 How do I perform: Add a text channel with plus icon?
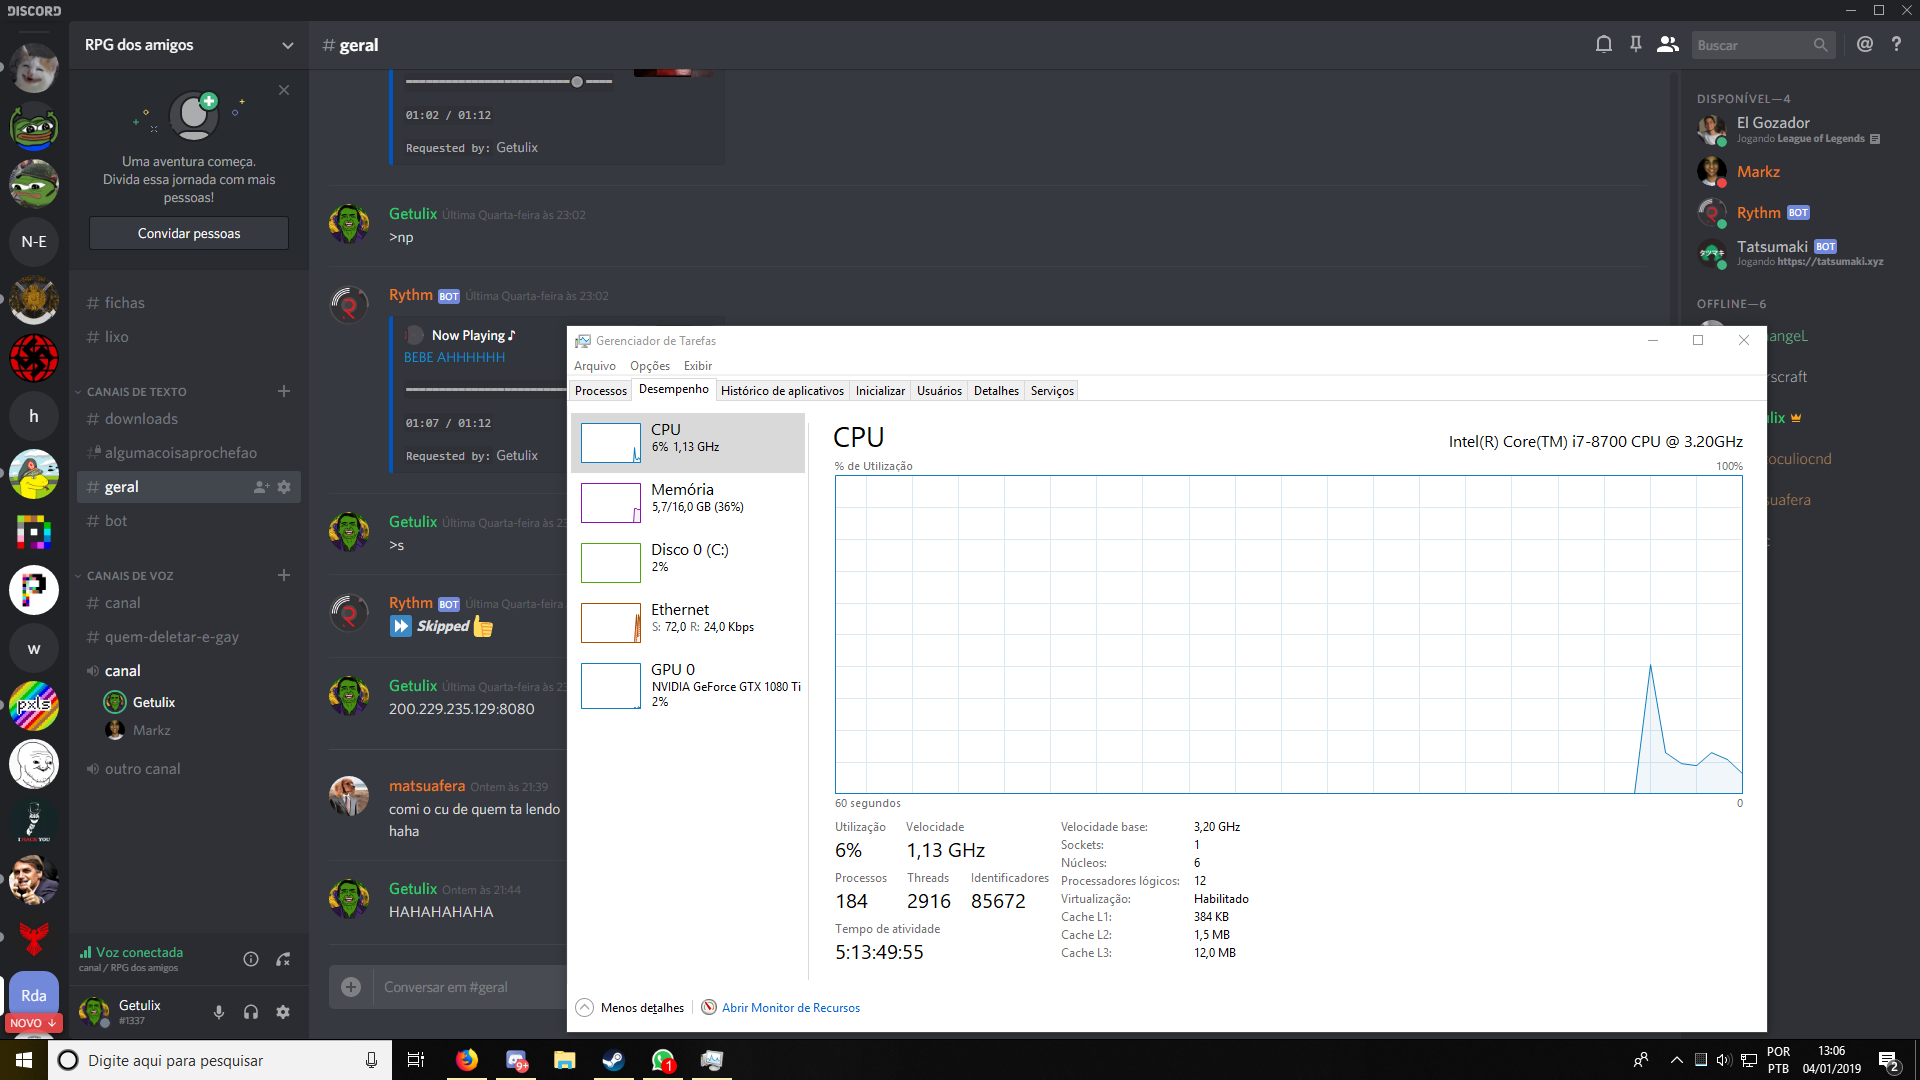(x=284, y=391)
